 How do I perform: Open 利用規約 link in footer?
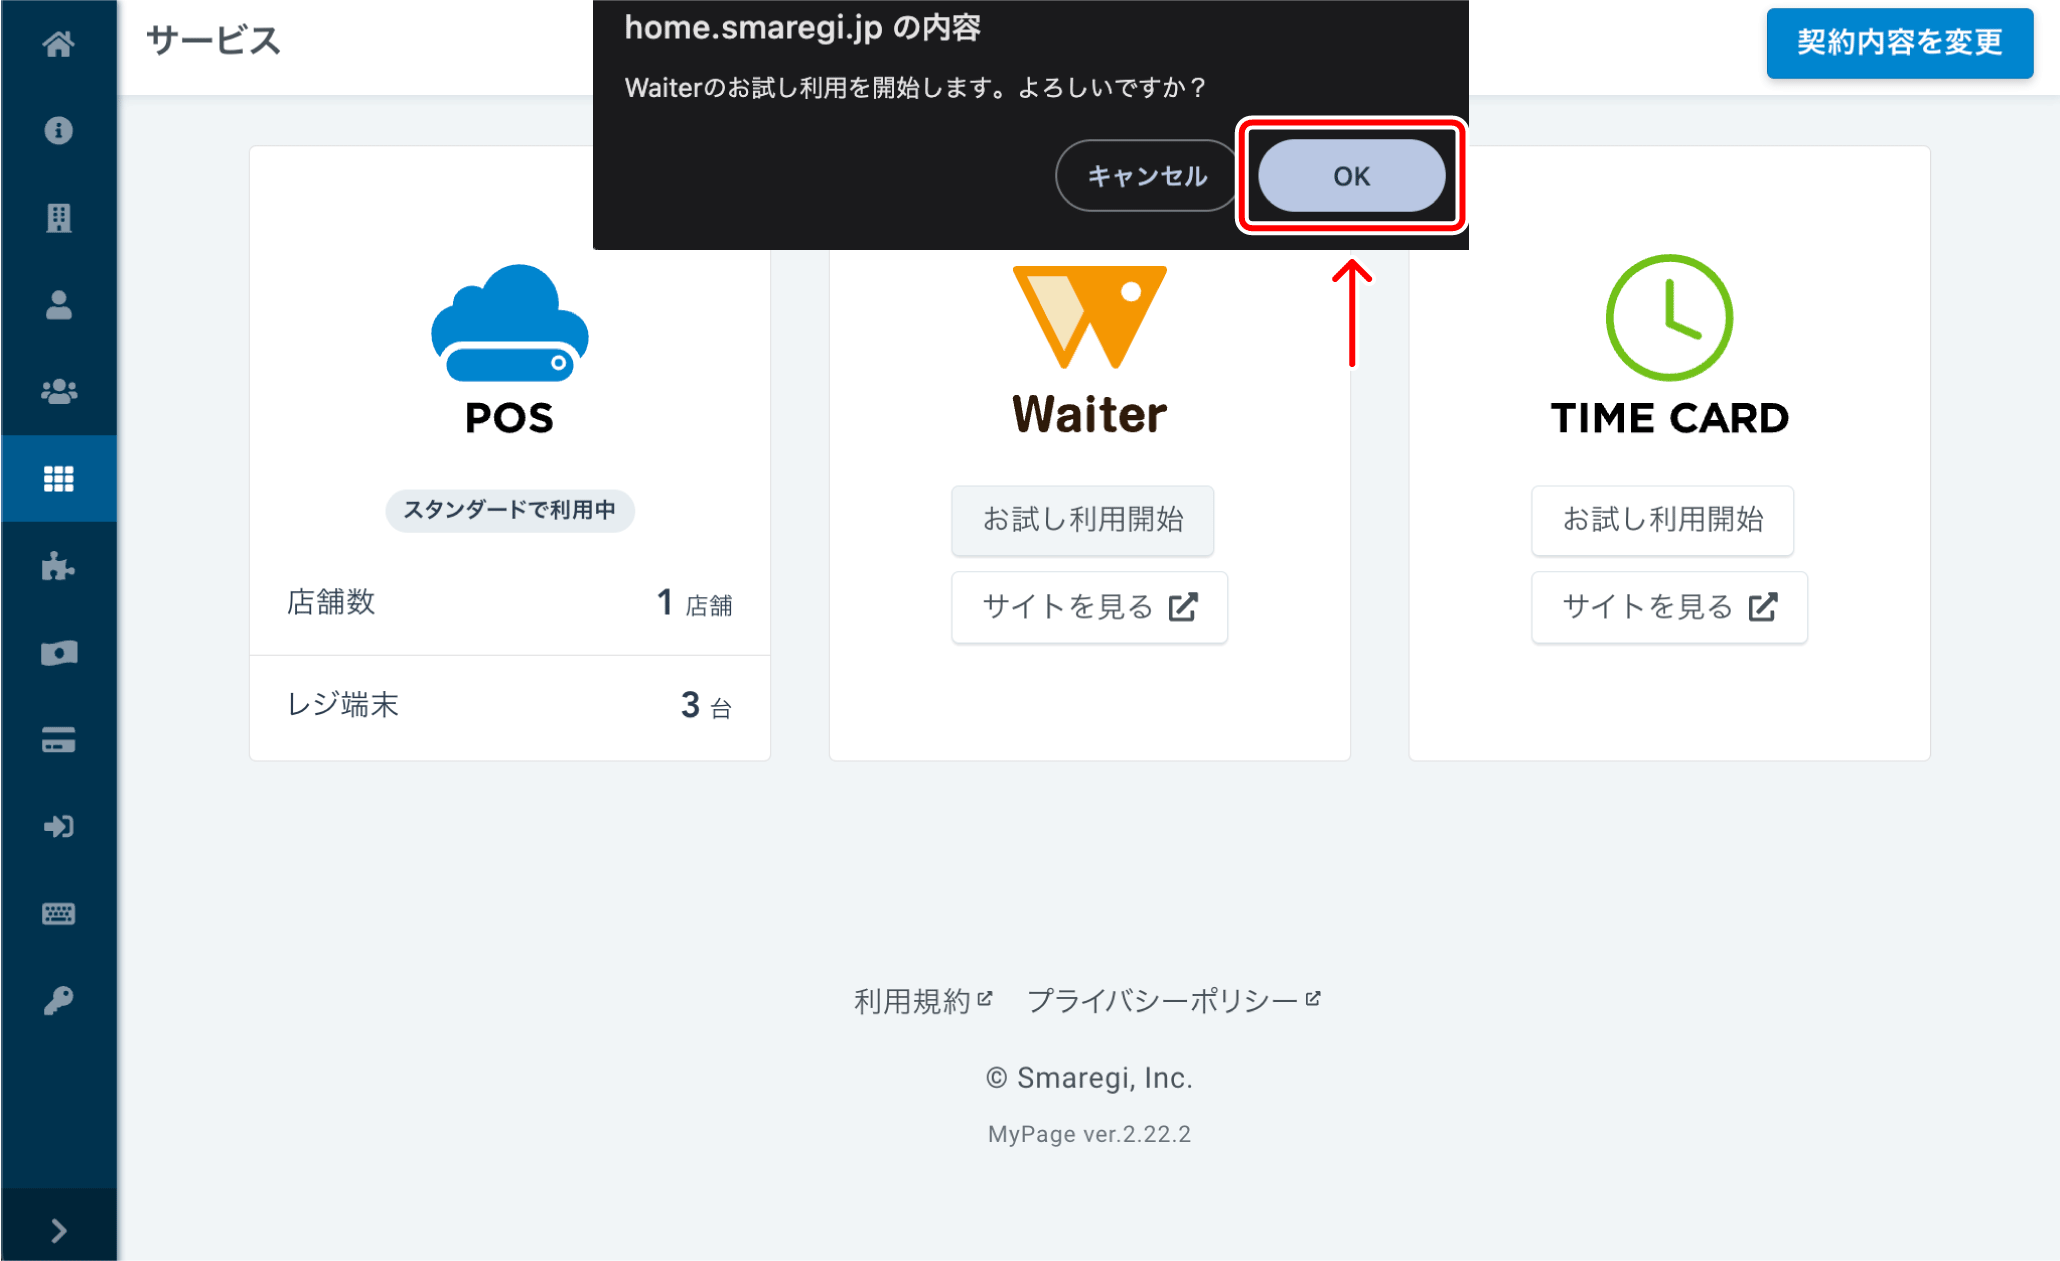(922, 1000)
